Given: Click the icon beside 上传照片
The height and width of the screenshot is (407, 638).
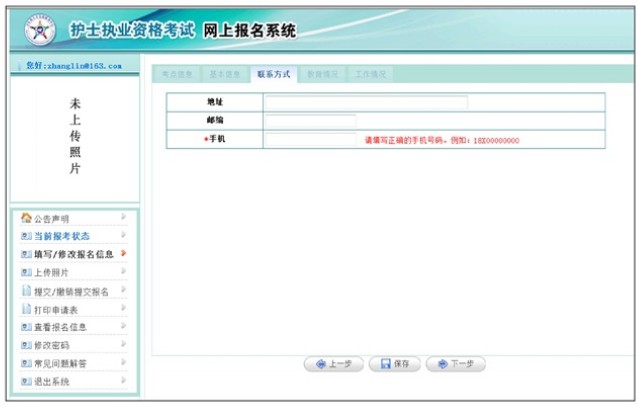Looking at the screenshot, I should click(26, 272).
